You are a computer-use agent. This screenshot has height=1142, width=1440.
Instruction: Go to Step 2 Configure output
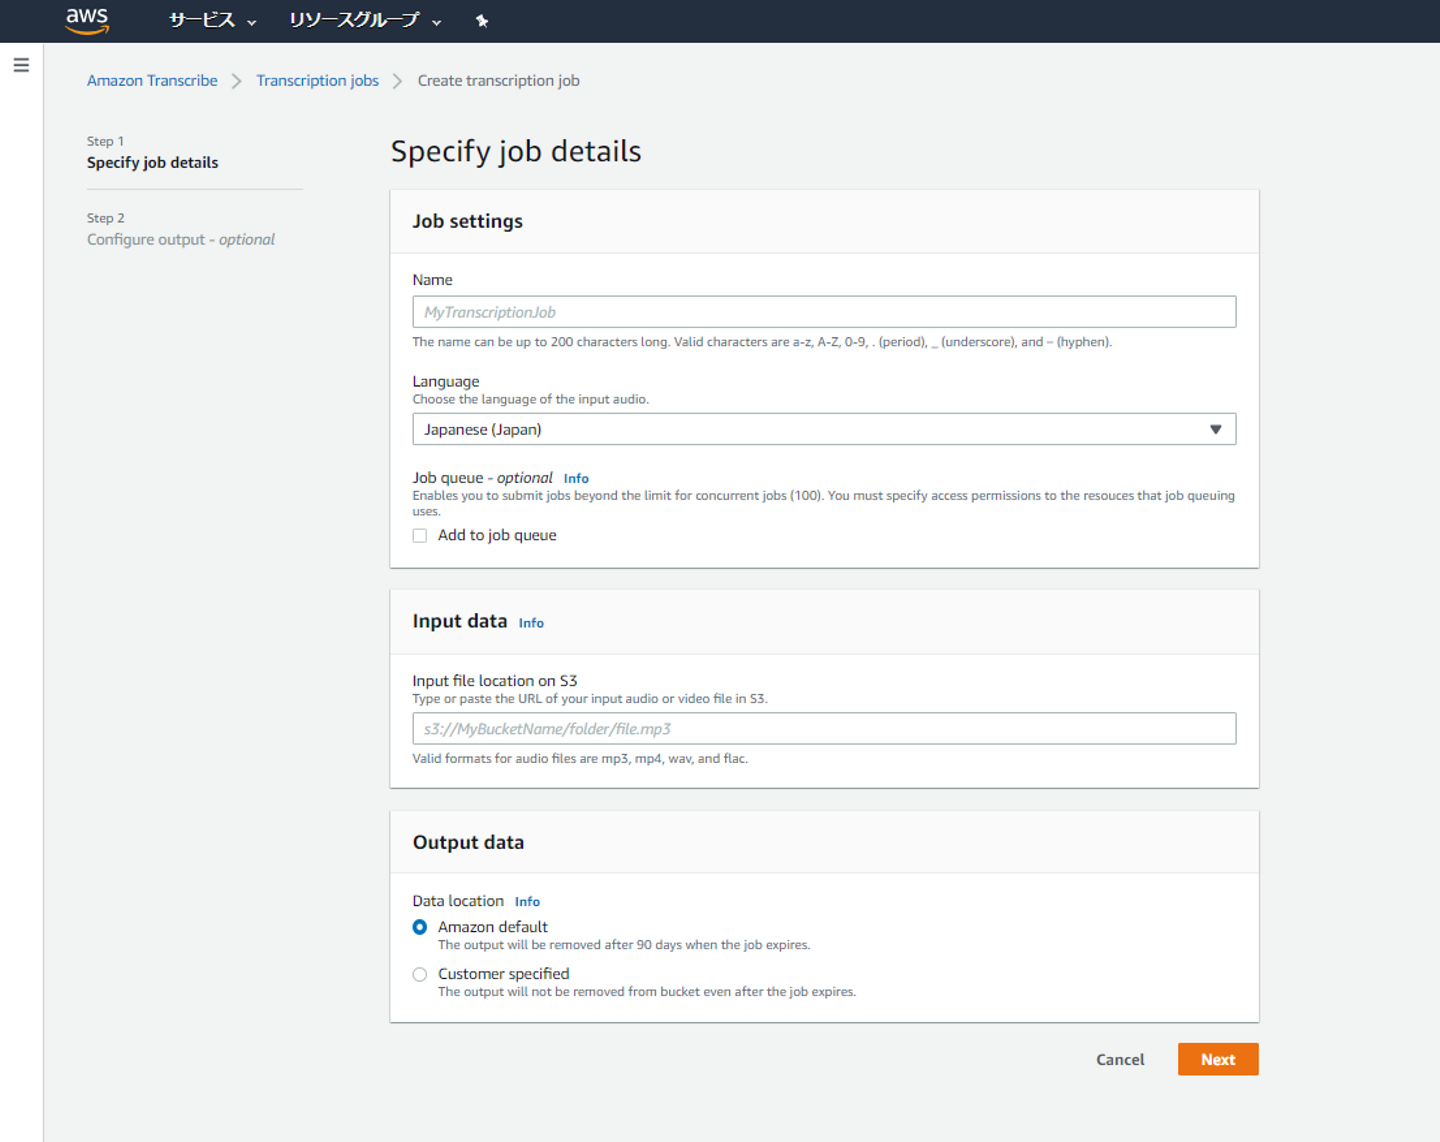coord(180,240)
